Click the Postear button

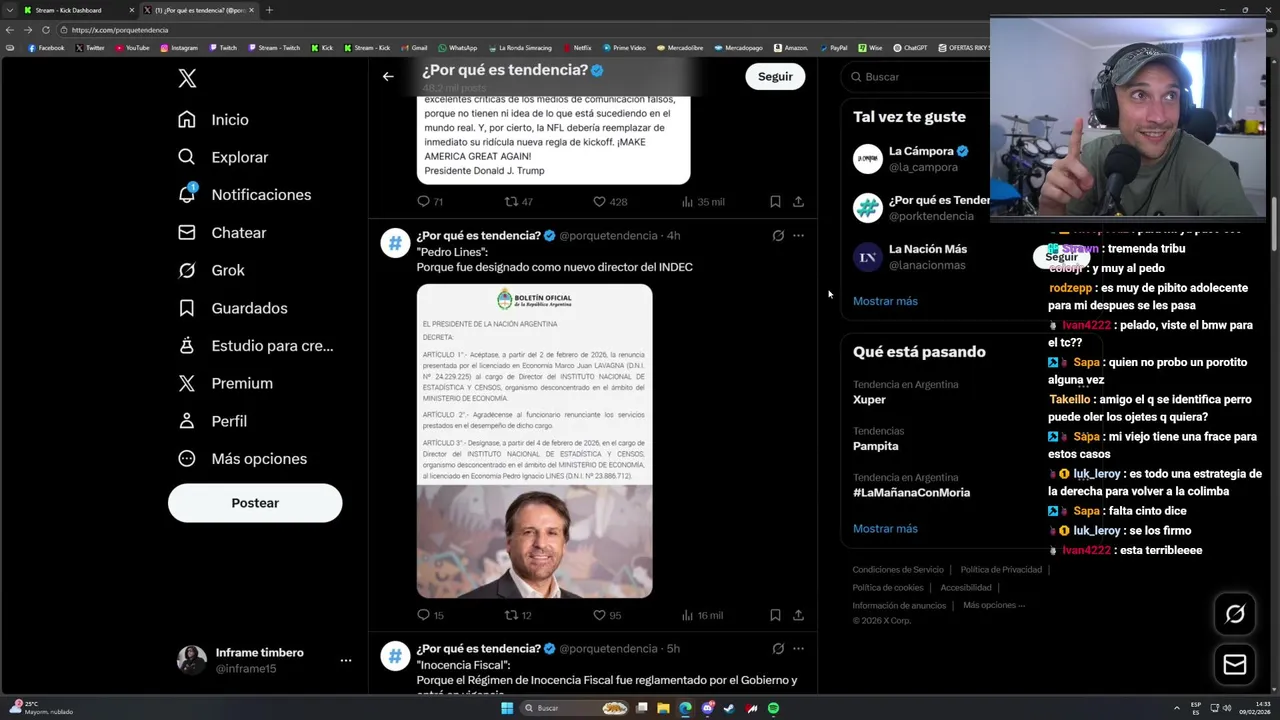point(255,503)
